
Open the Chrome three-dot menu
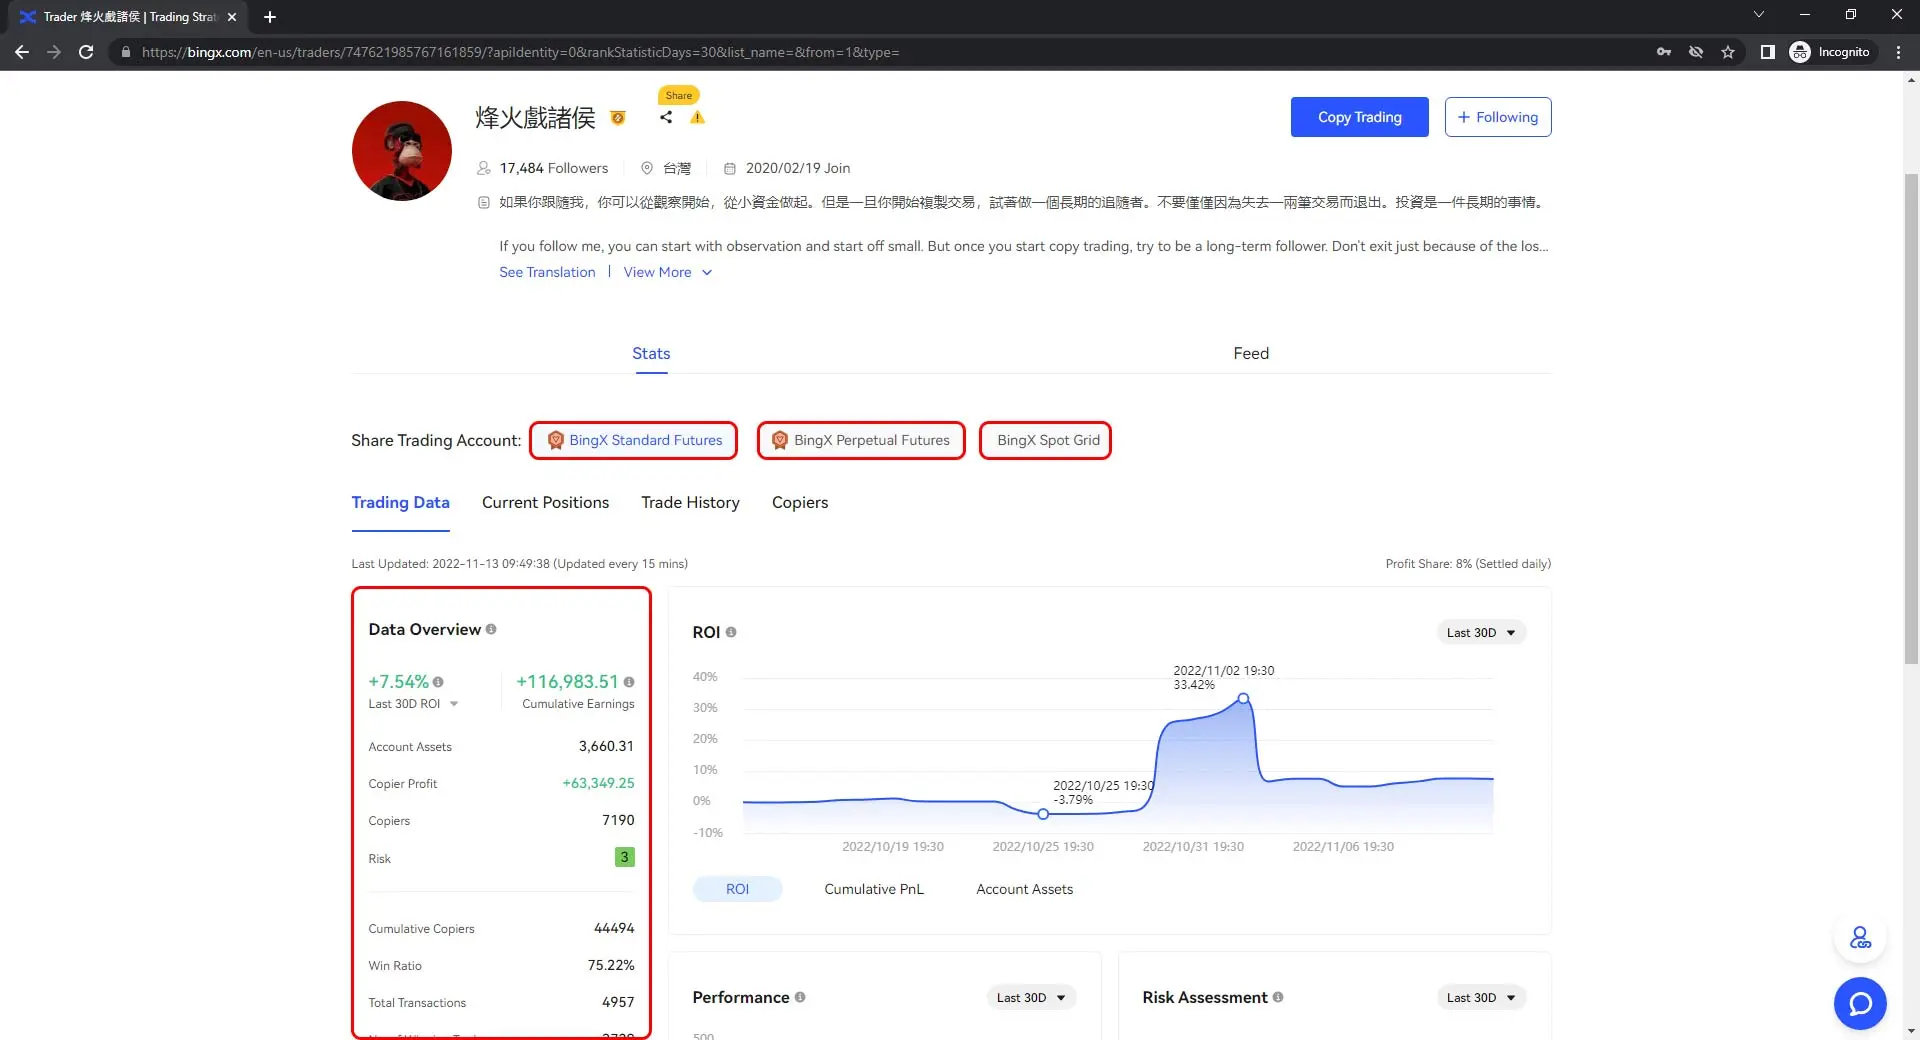(1898, 52)
